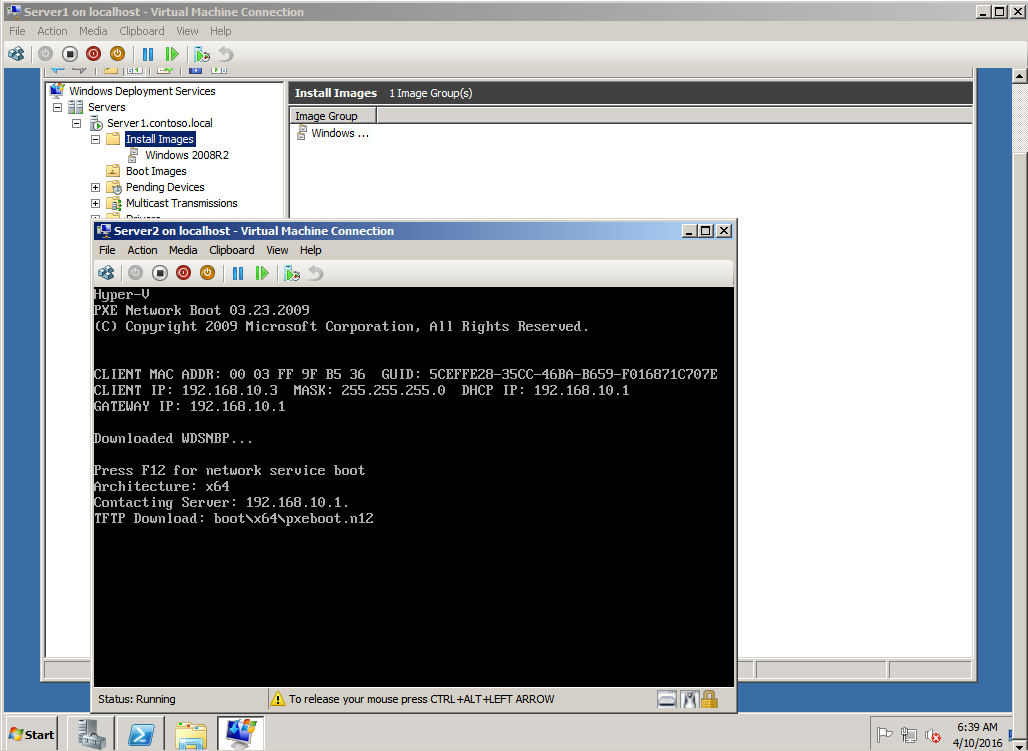Open Windows Explorer from the taskbar

[191, 733]
